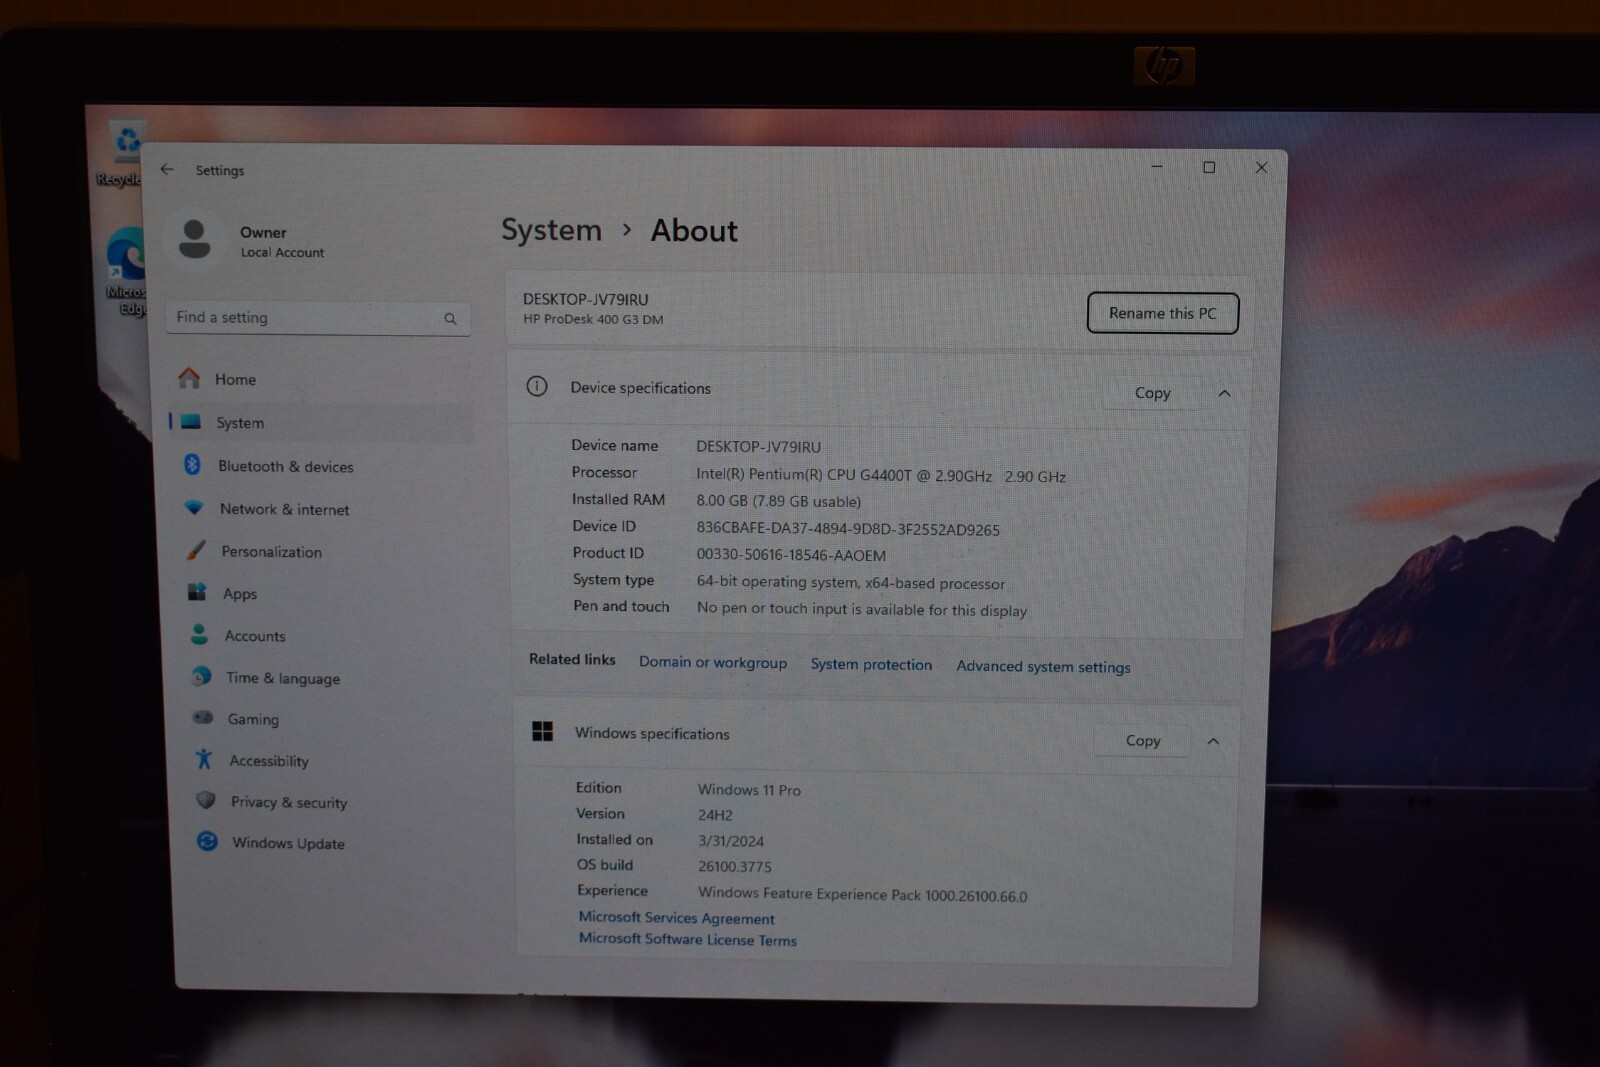Open the Accounts settings category
The height and width of the screenshot is (1067, 1600).
coord(329,635)
